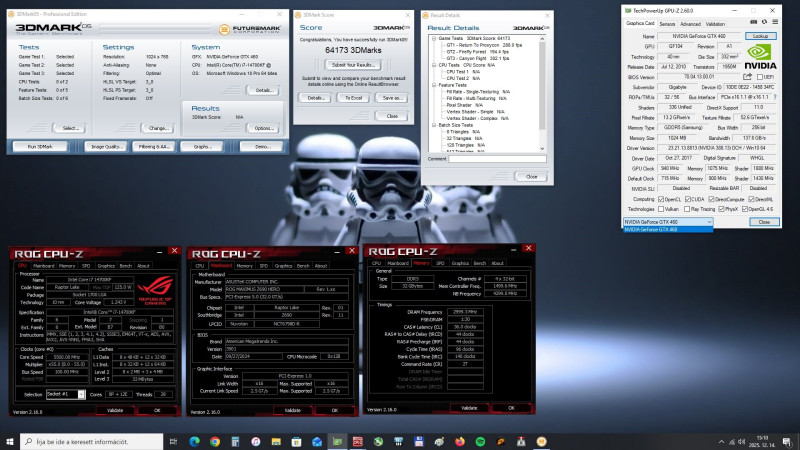The height and width of the screenshot is (450, 800).
Task: Collapse the Feature Tests tree node
Action: [x=434, y=85]
